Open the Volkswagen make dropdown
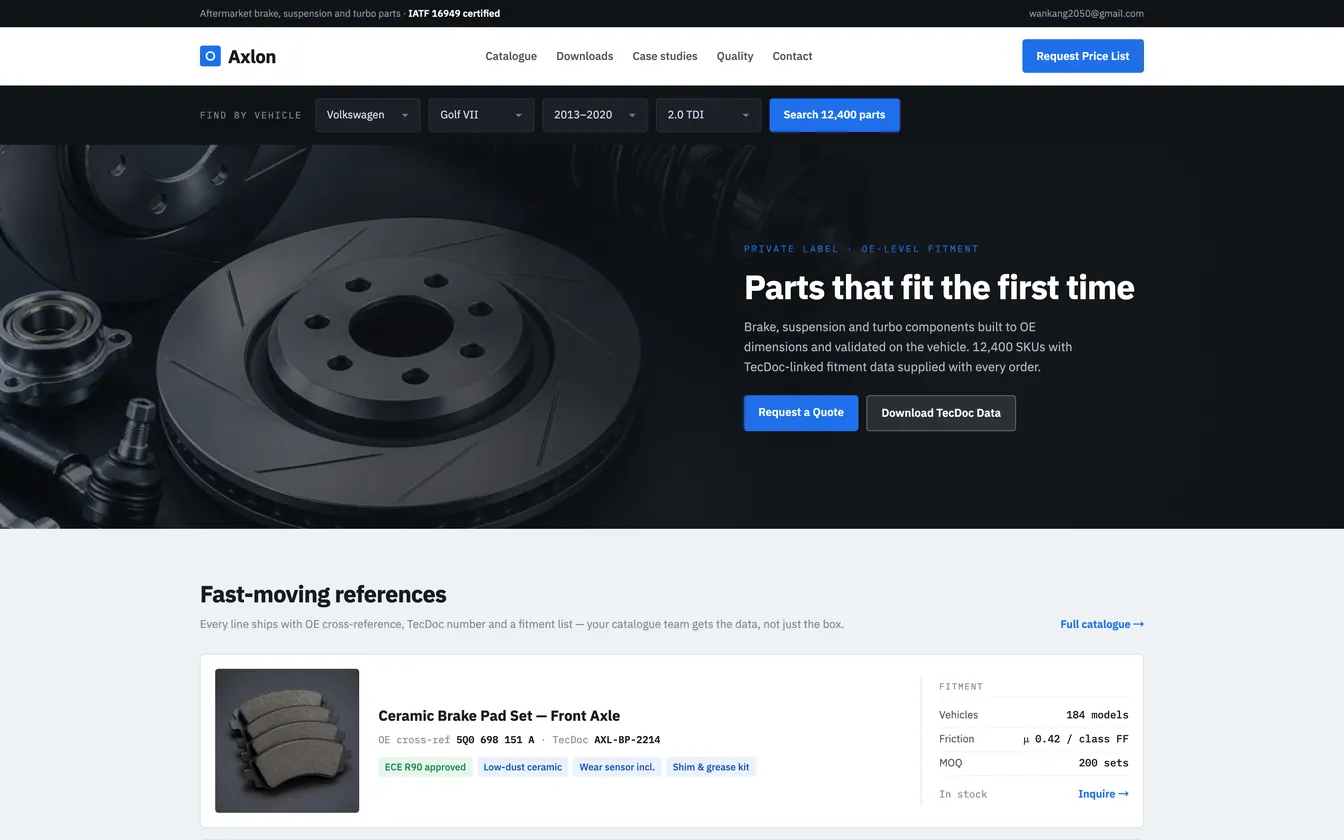1344x840 pixels. click(368, 115)
